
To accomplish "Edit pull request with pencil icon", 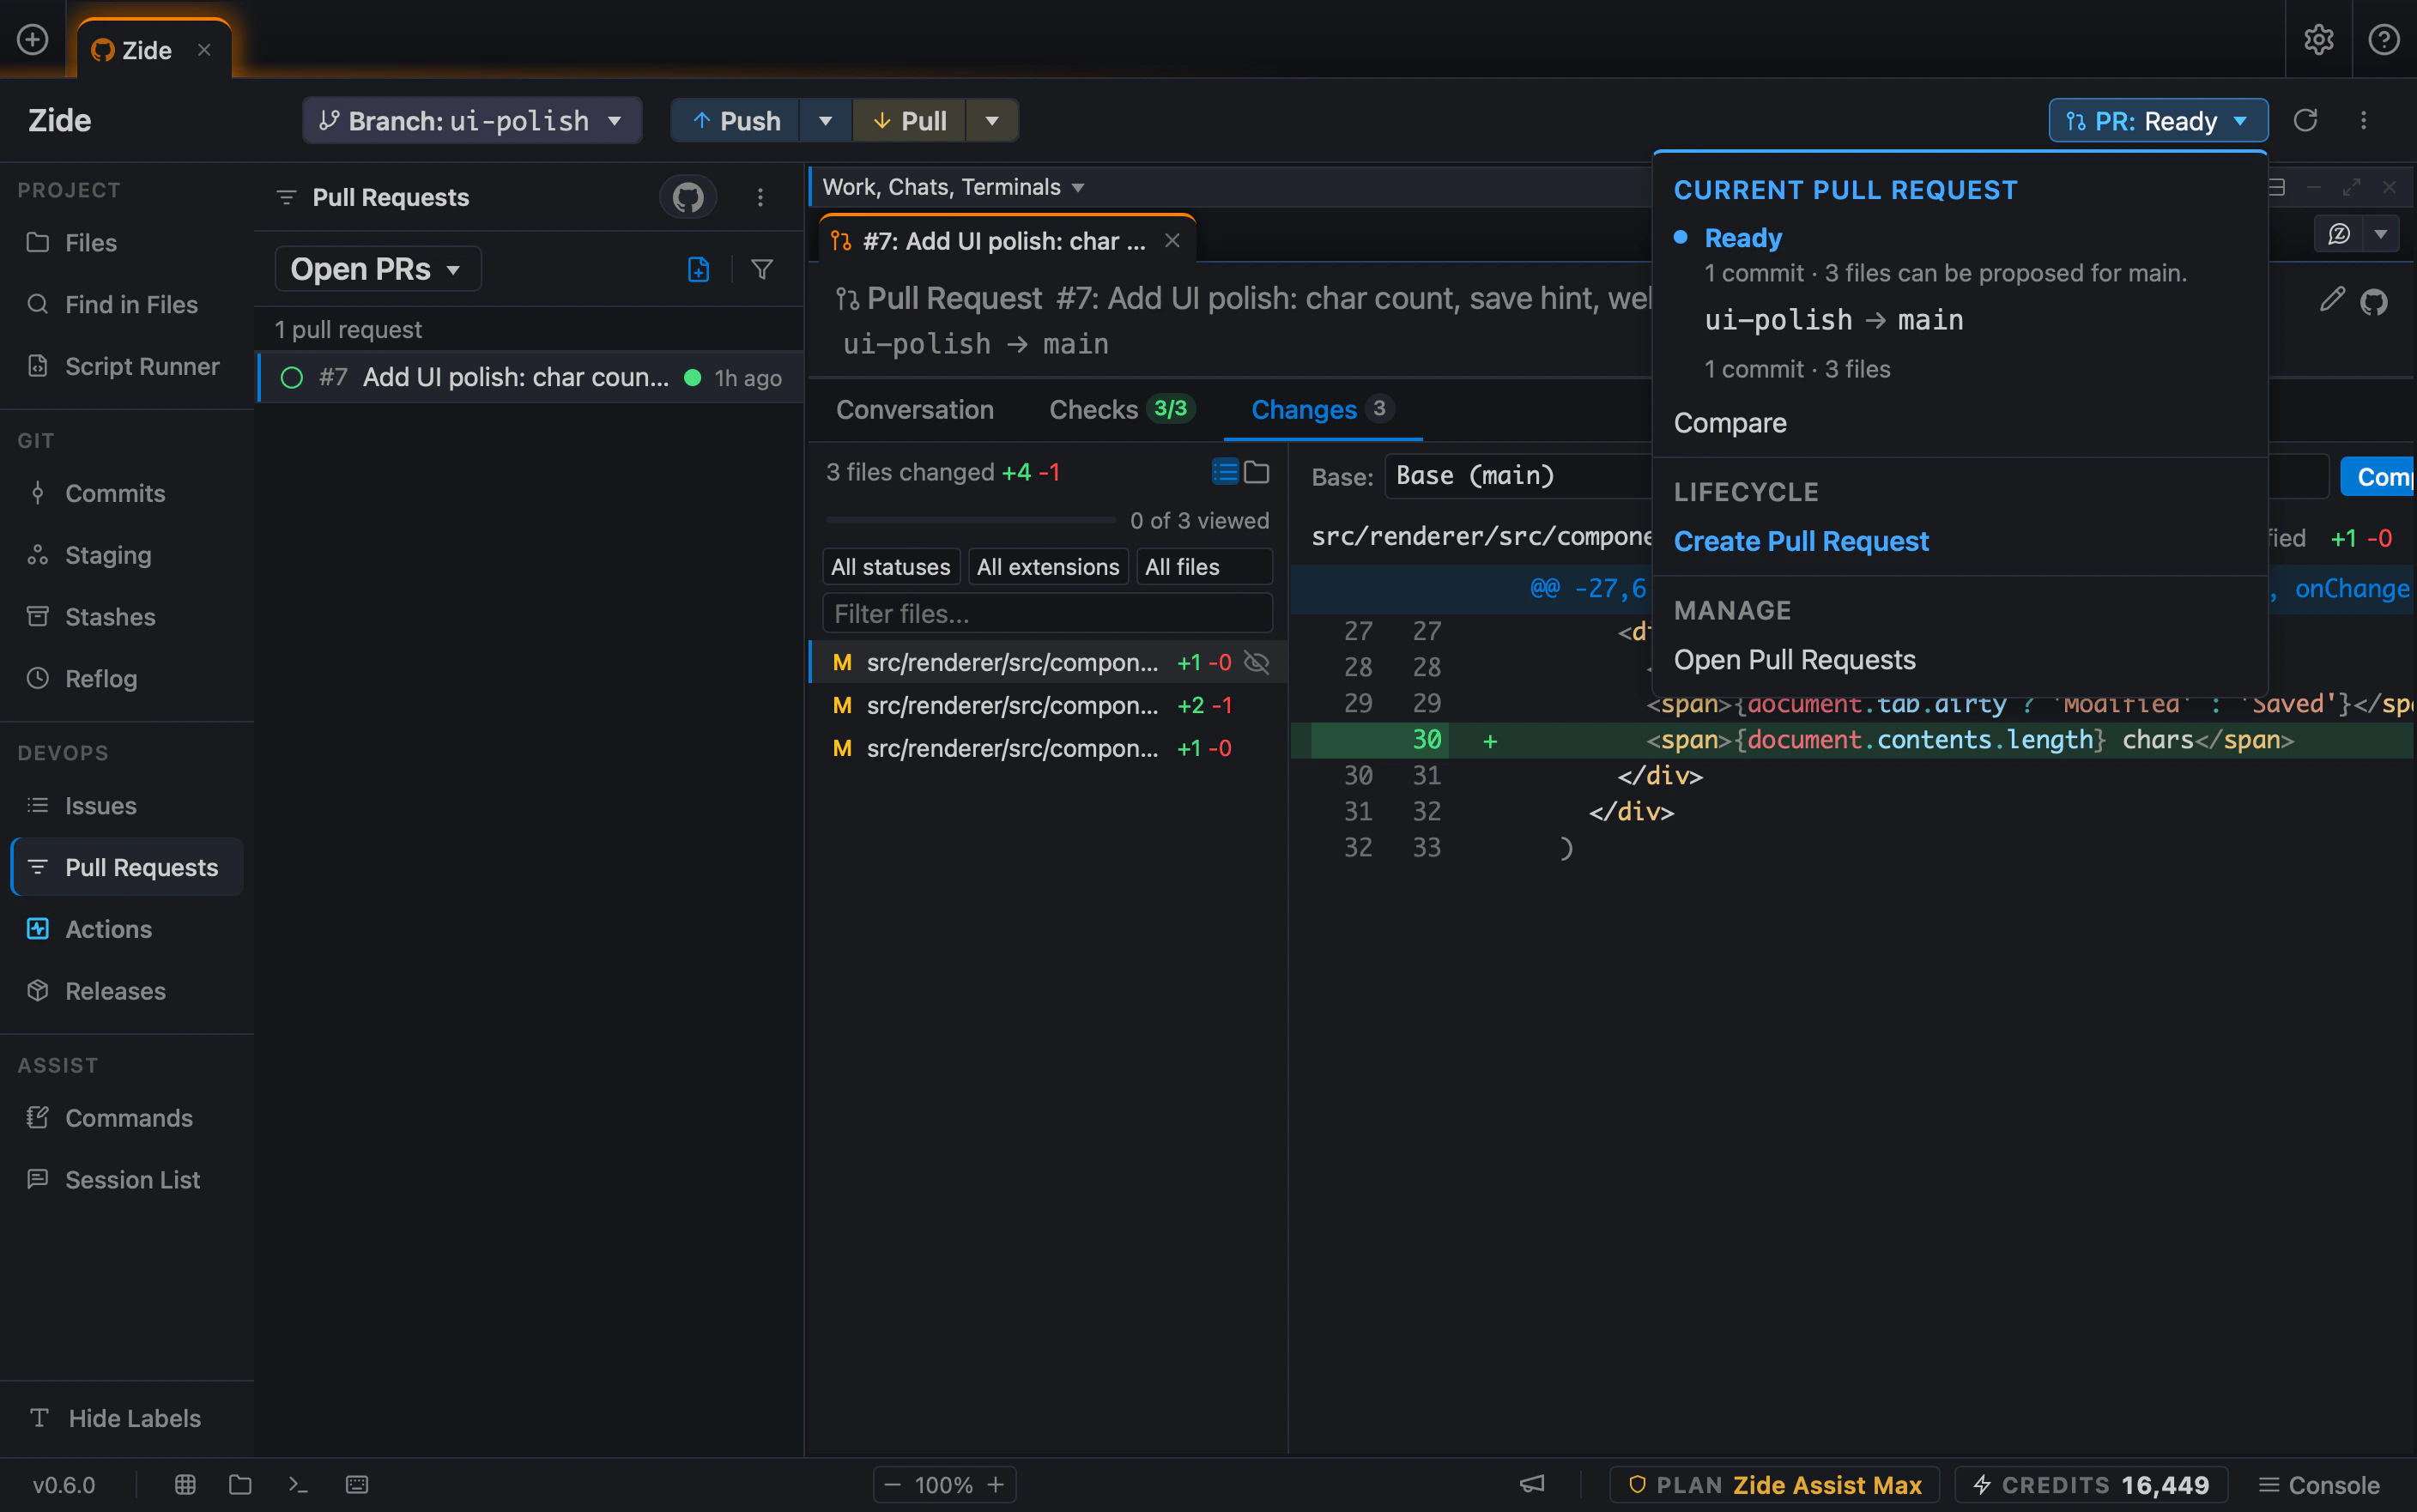I will click(2331, 299).
